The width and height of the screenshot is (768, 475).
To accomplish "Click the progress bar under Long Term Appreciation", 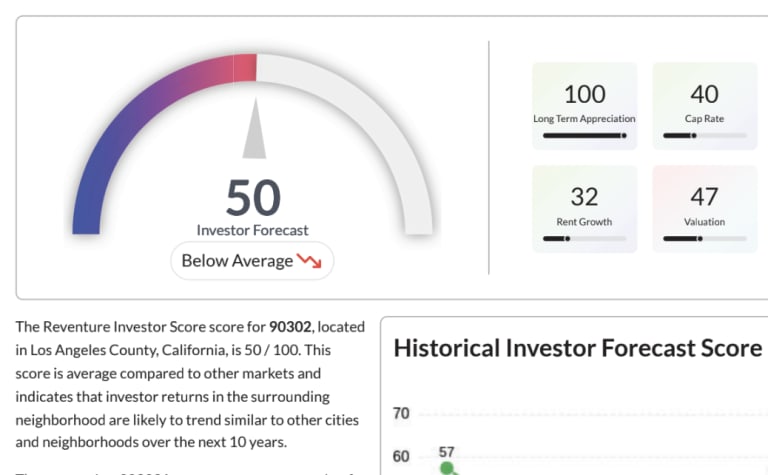I will coord(584,135).
